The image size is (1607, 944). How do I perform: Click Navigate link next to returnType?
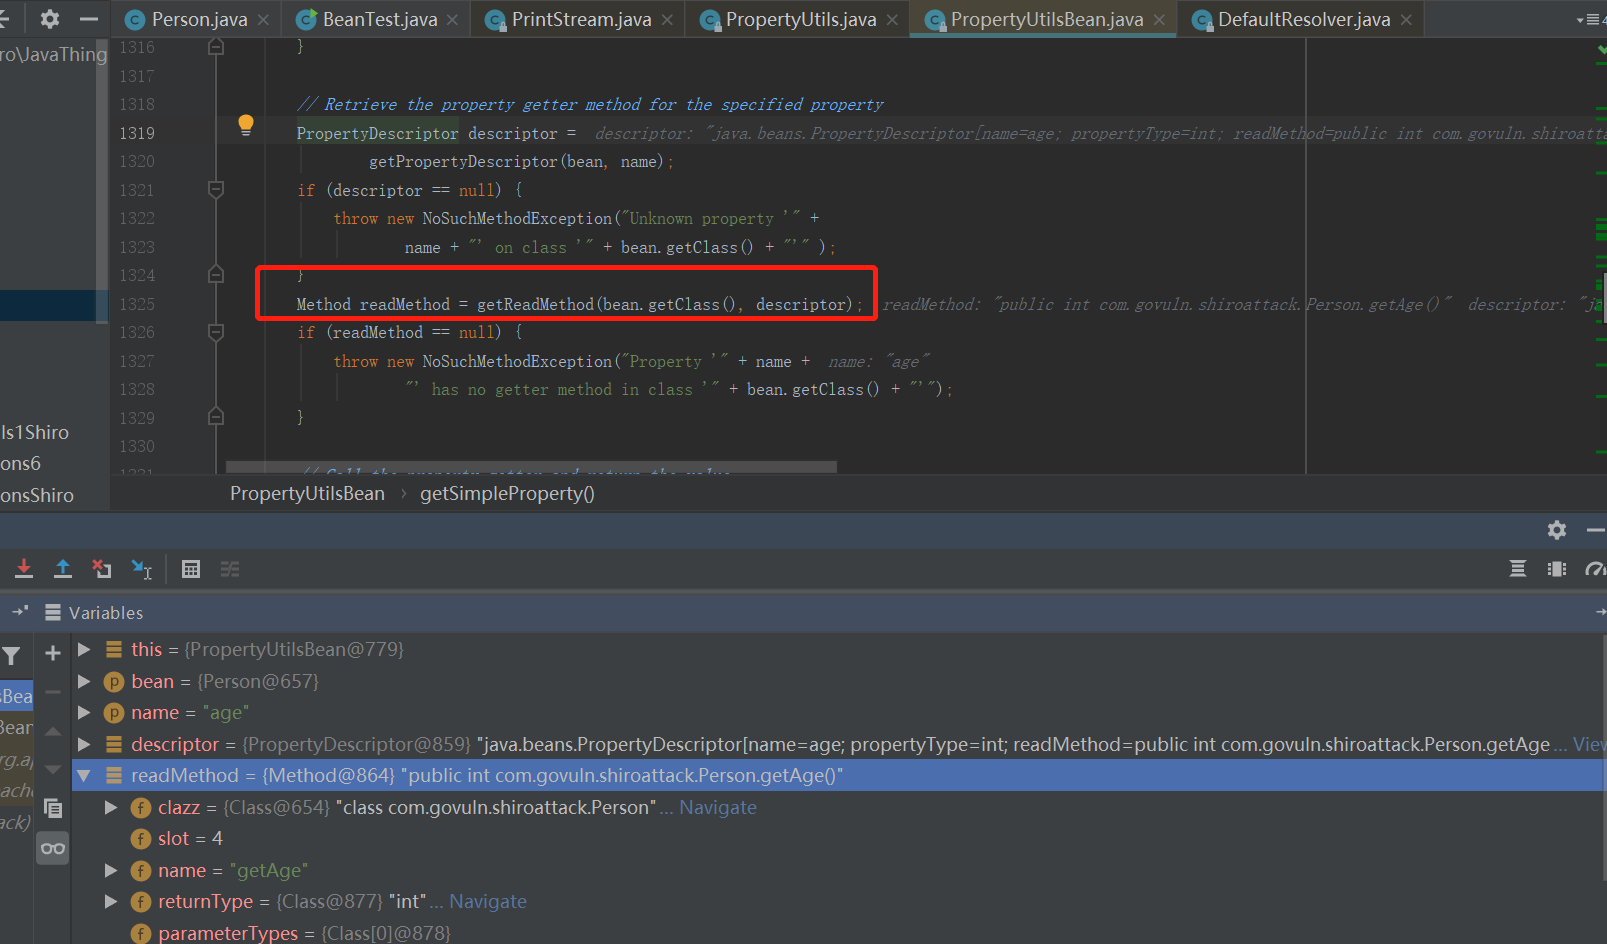(x=487, y=901)
